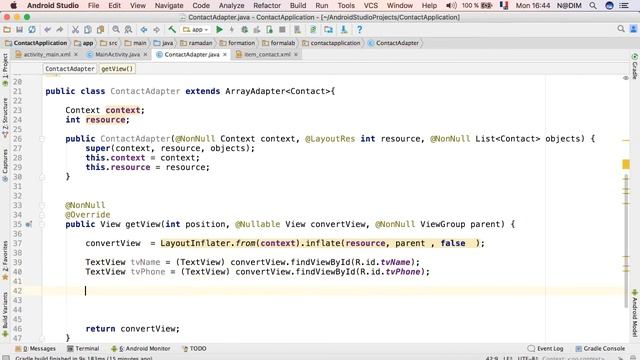The image size is (640, 360).
Task: Toggle the Project tool window
Action: click(x=5, y=69)
